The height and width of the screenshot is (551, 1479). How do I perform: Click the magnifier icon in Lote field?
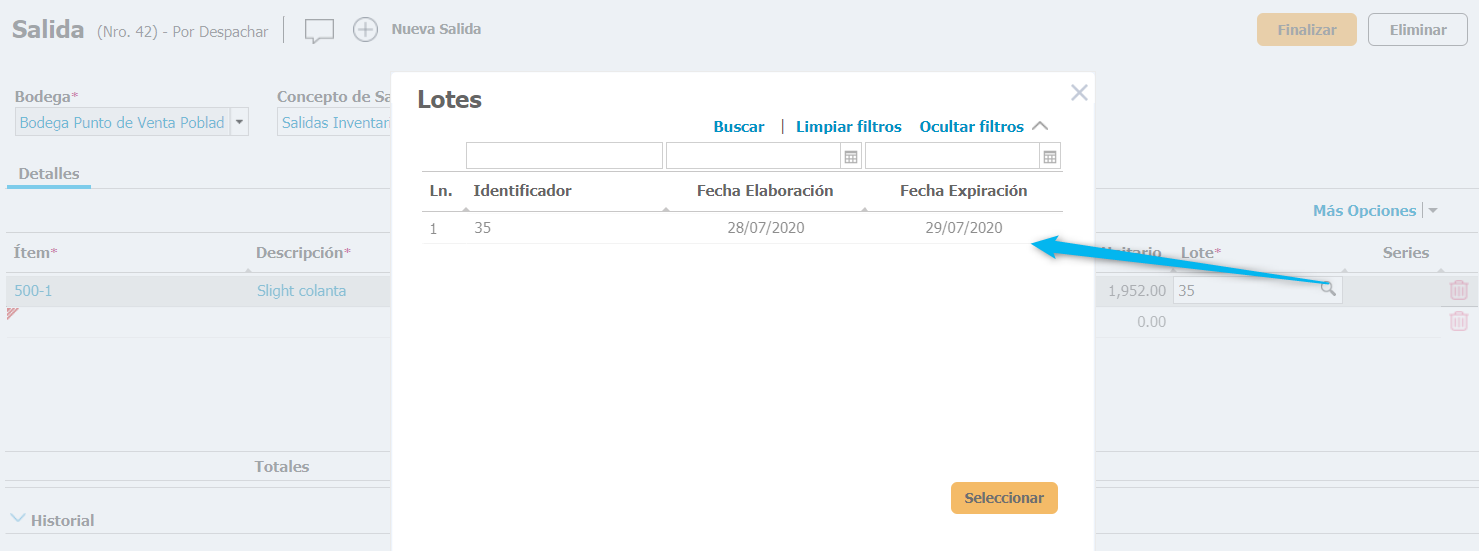coord(1327,290)
